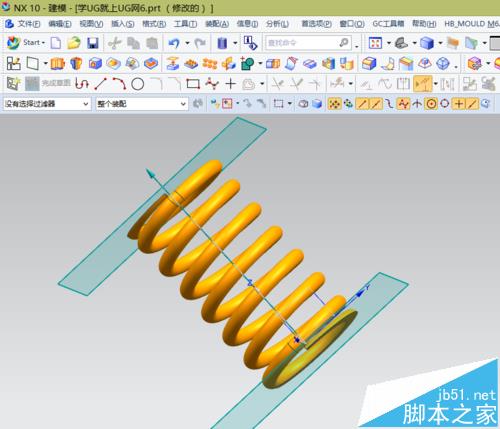
Task: Click the rectangle selection mode icon
Action: pos(278,104)
